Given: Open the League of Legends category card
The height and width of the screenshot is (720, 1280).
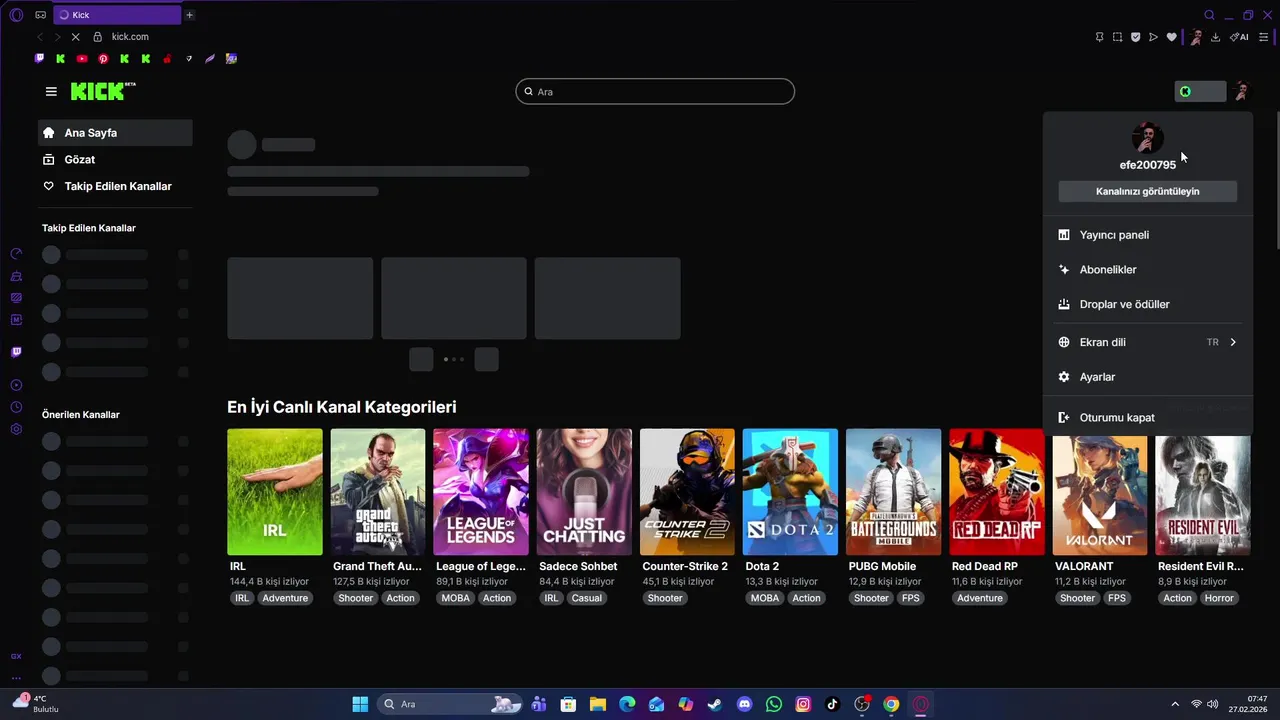Looking at the screenshot, I should (481, 492).
